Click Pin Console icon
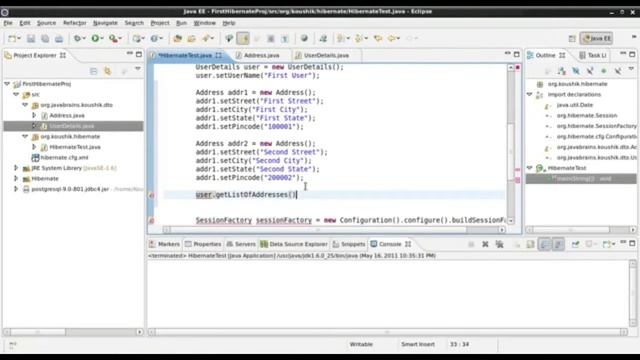Viewport: 640px width, 360px height. coord(575,244)
